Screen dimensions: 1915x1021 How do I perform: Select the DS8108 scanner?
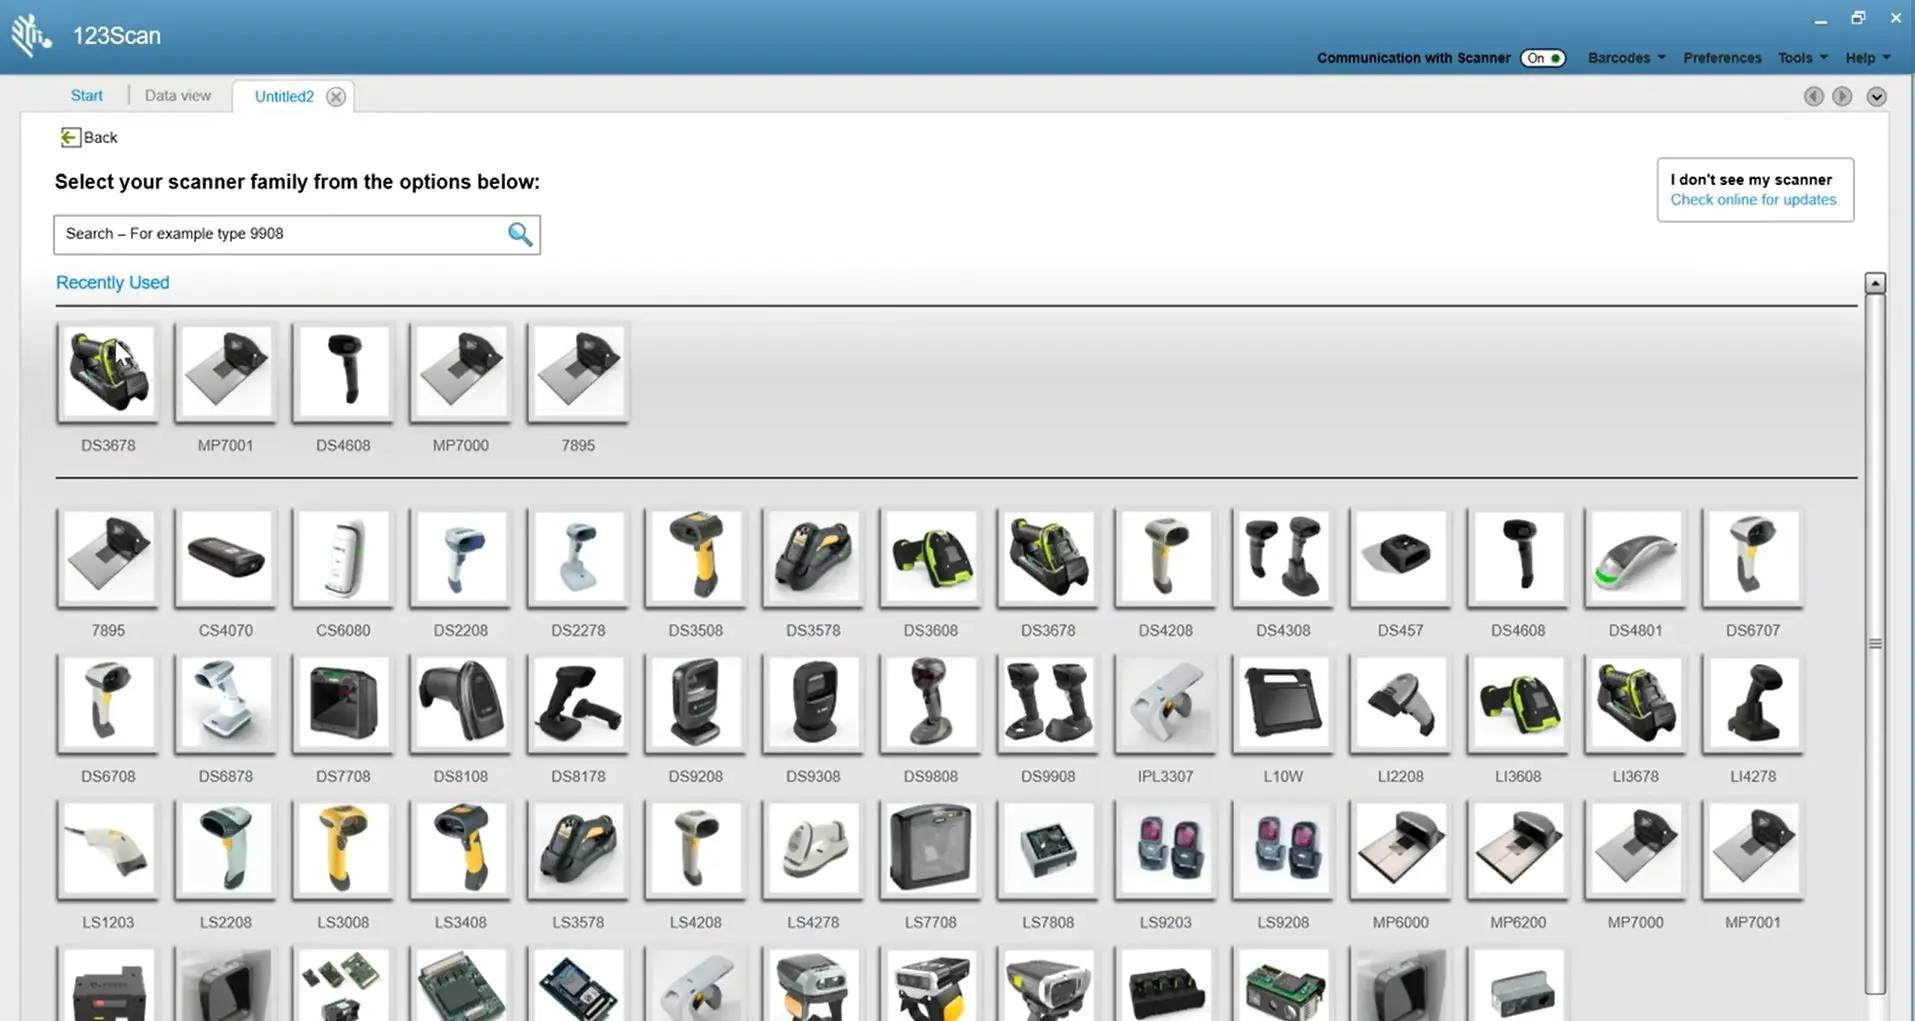pyautogui.click(x=460, y=704)
